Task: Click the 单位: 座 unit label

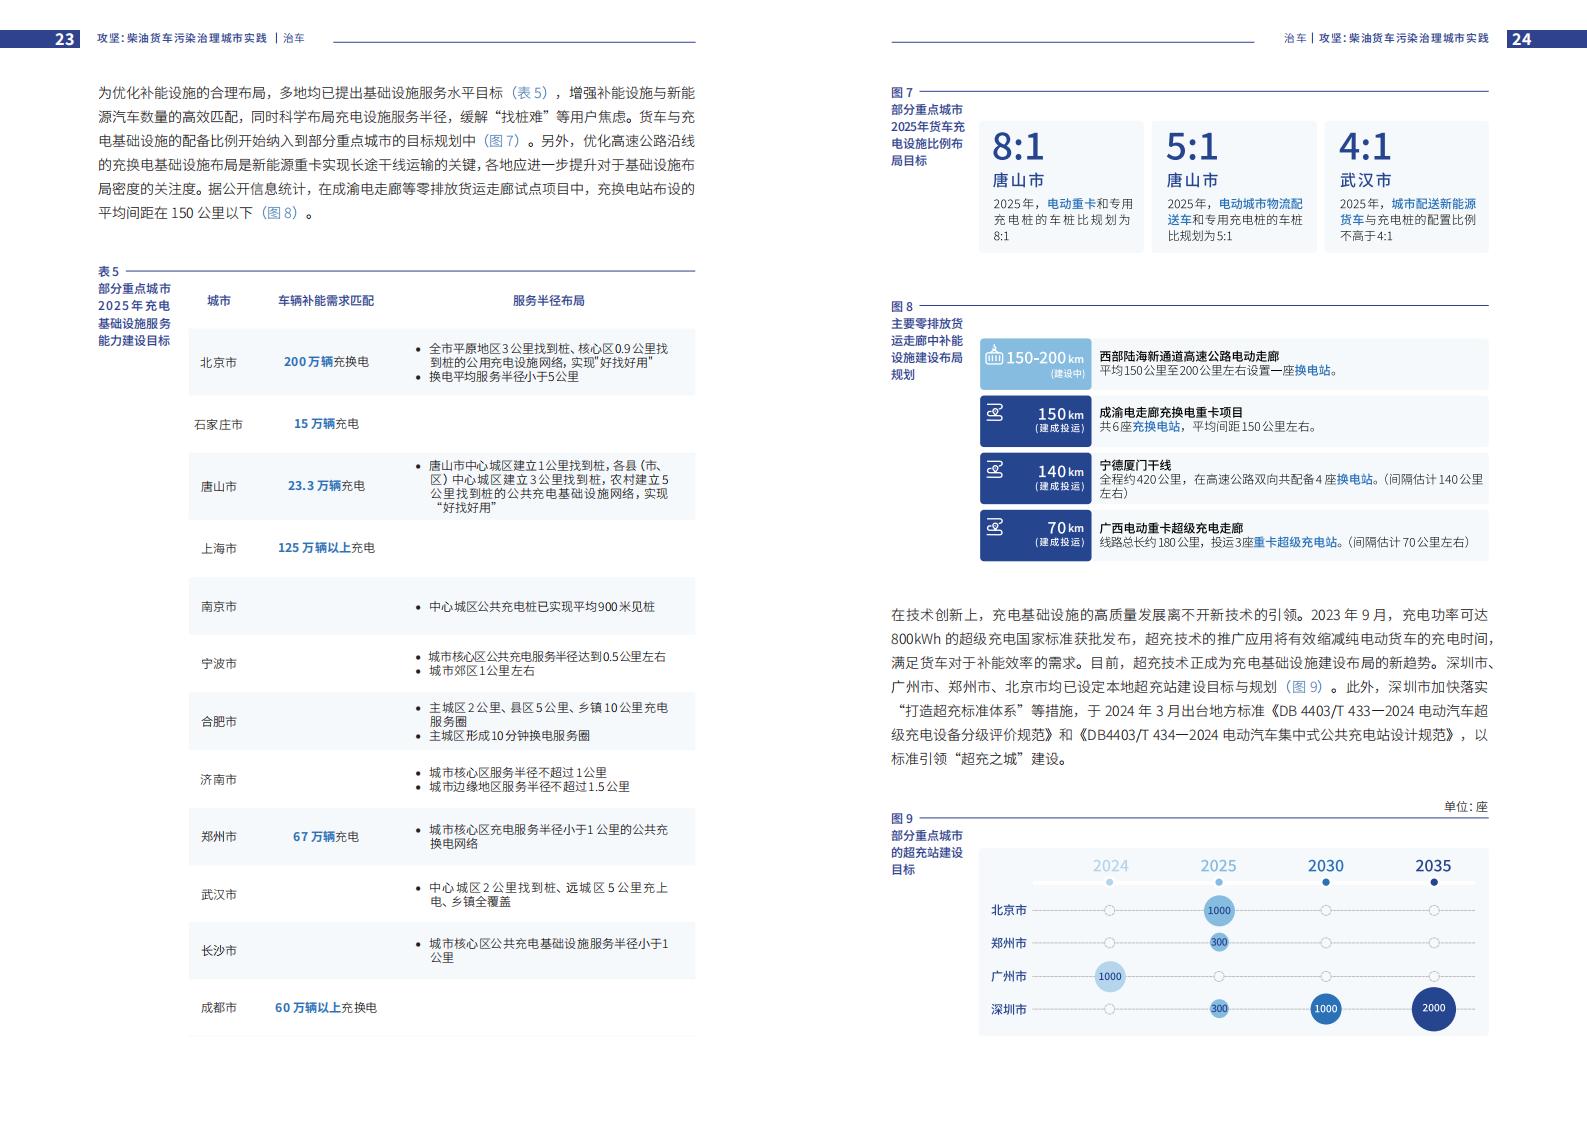Action: coord(1466,807)
